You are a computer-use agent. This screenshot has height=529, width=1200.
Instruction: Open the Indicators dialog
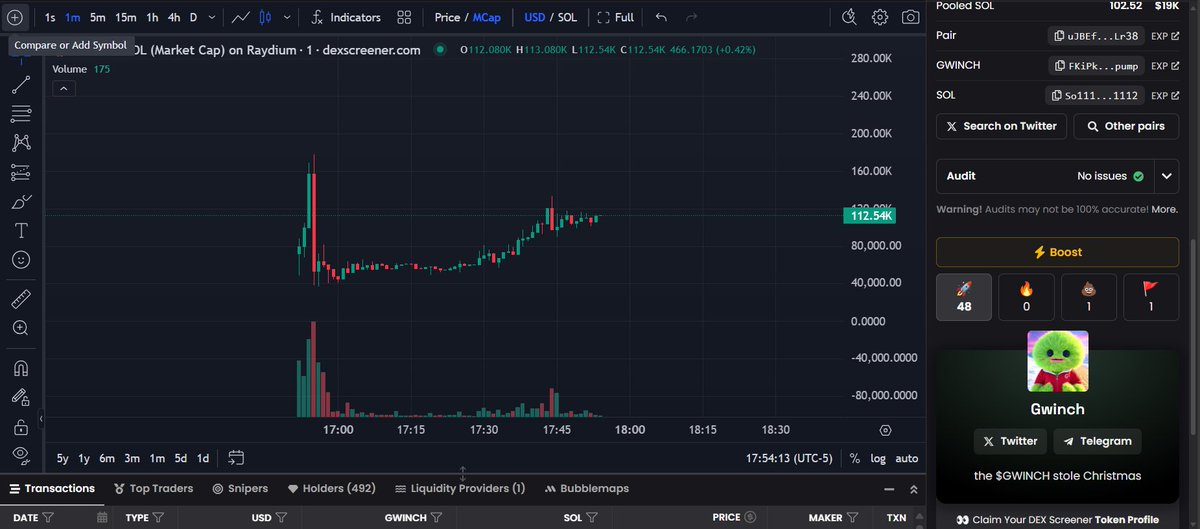click(x=345, y=17)
